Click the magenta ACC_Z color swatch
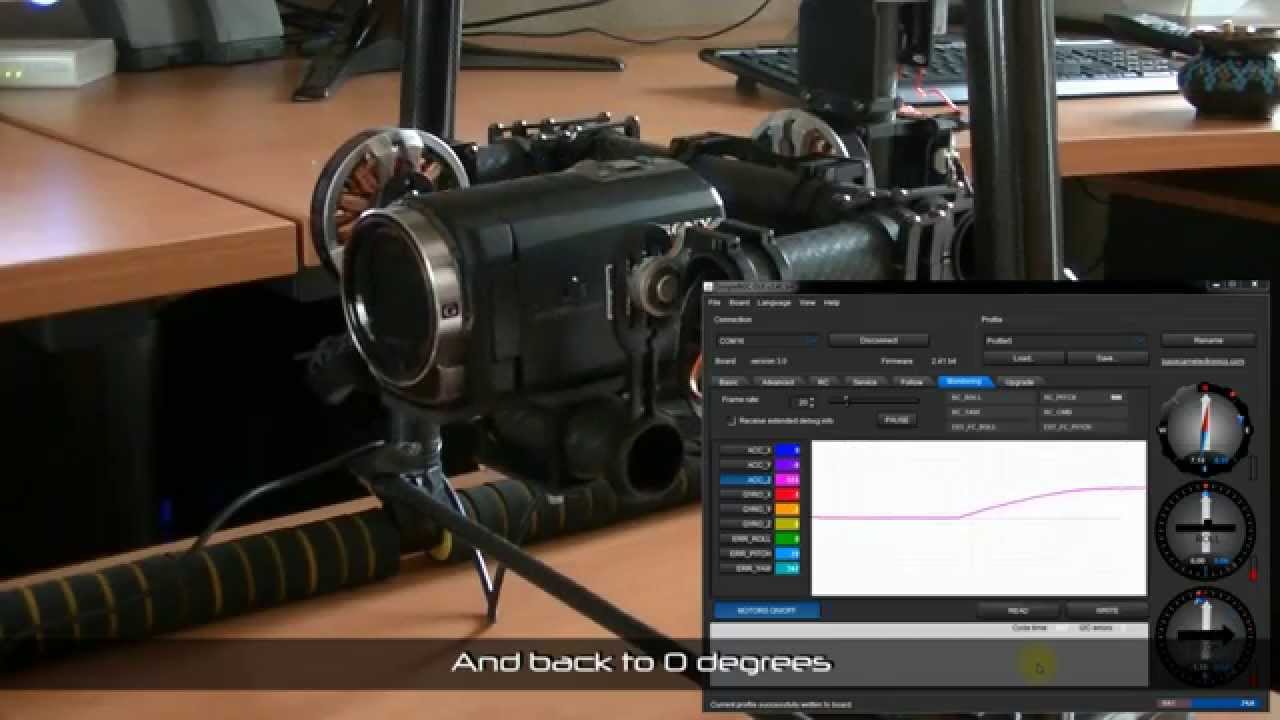The image size is (1280, 720). click(788, 480)
